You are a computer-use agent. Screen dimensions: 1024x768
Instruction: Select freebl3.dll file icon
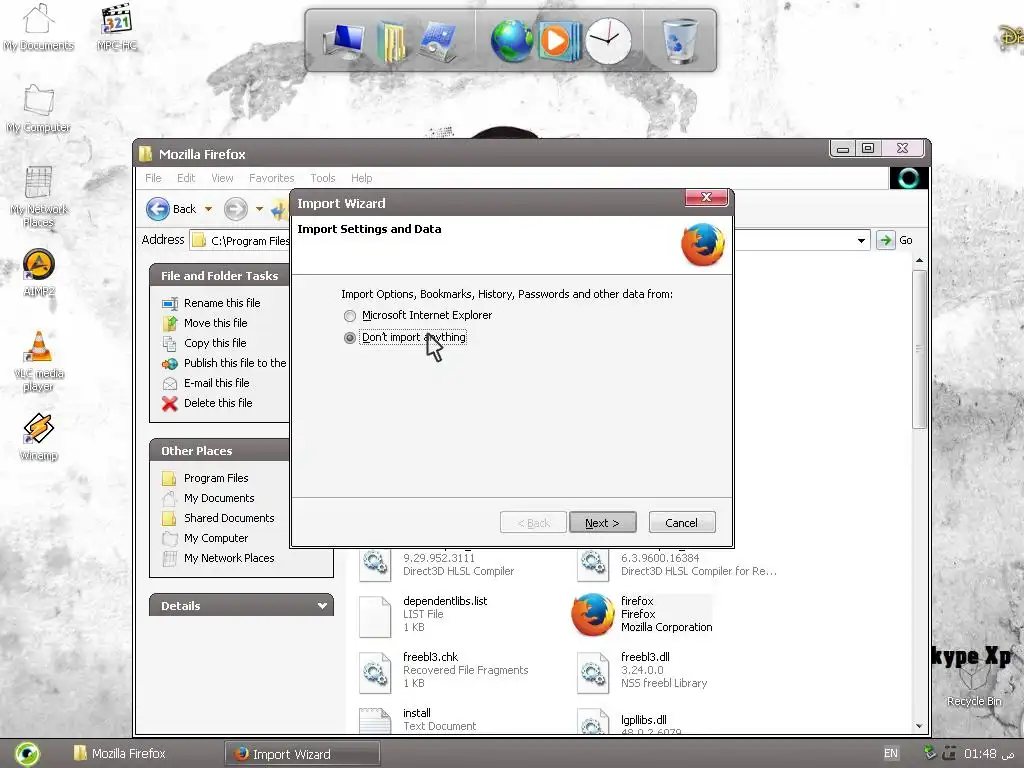coord(593,672)
